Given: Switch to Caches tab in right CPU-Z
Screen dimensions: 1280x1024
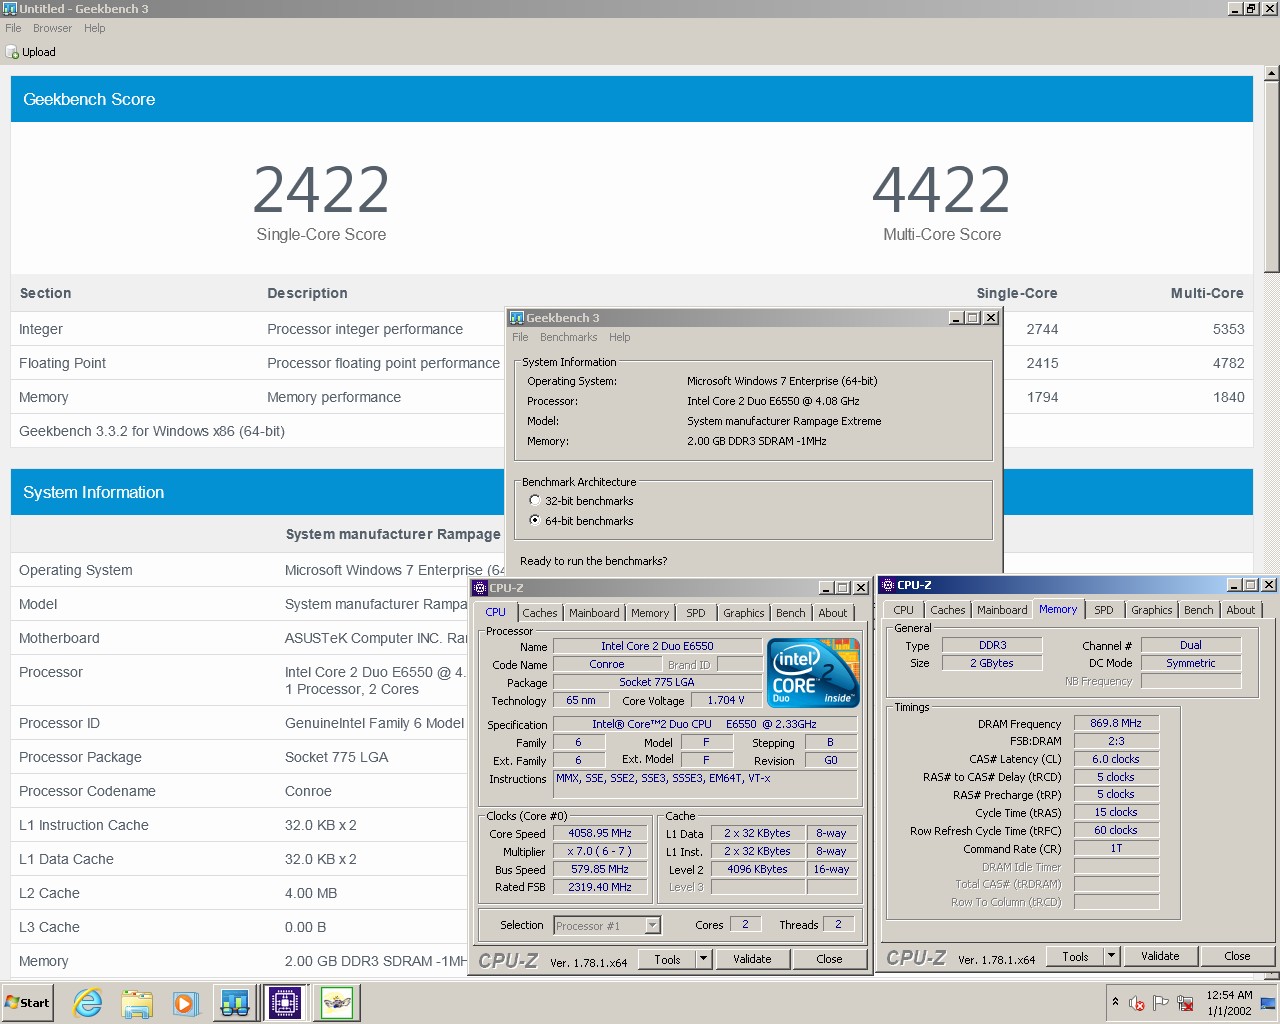Looking at the screenshot, I should pos(948,610).
